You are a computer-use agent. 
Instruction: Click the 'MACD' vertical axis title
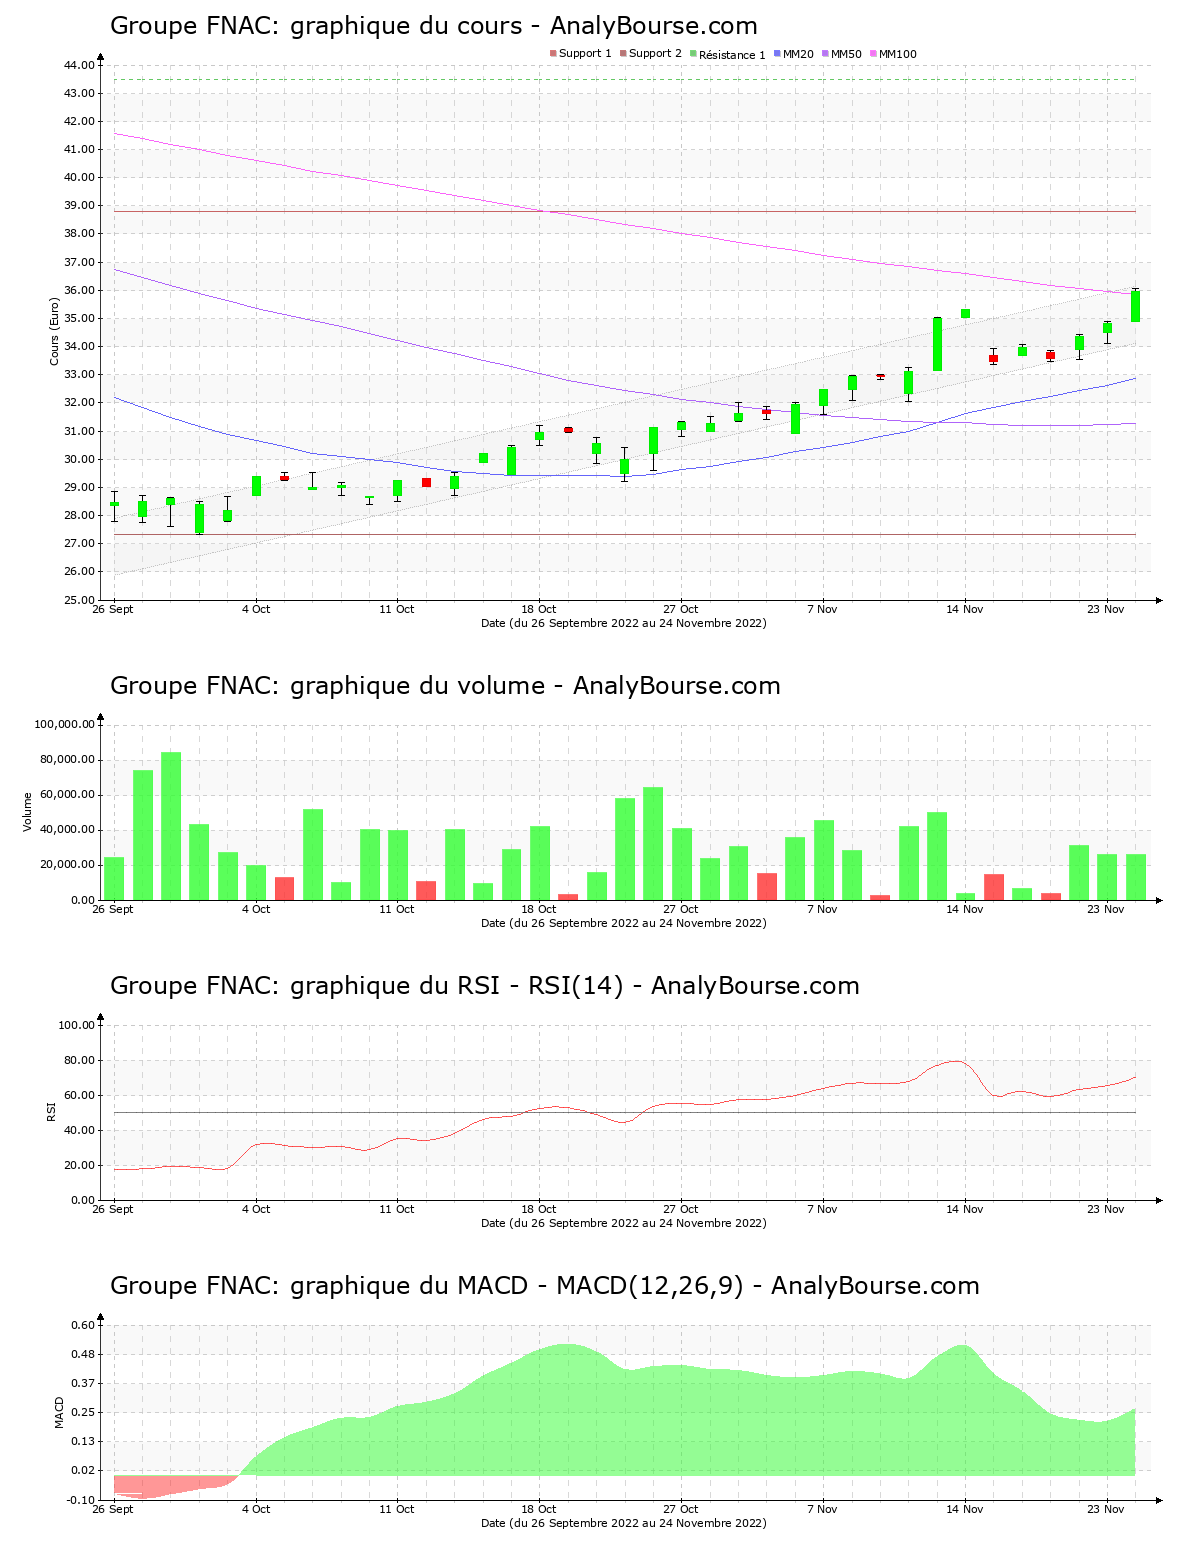[59, 1412]
